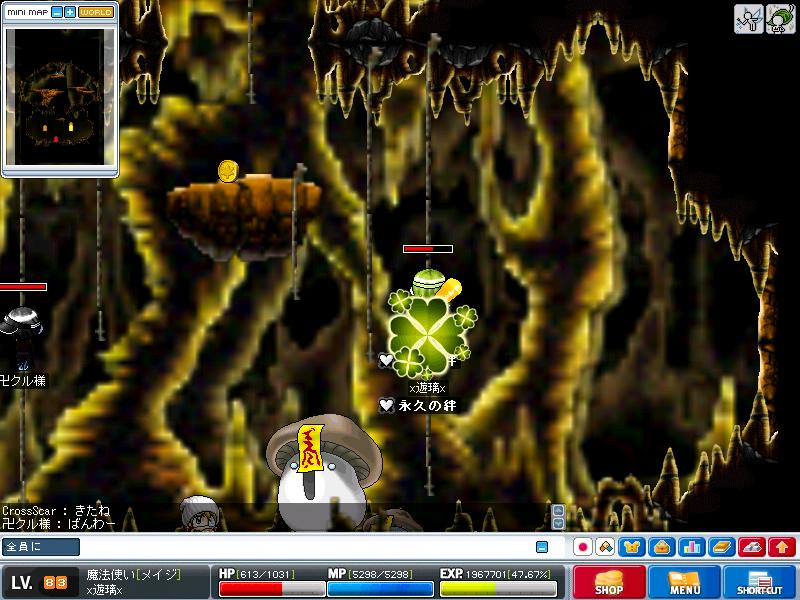Click the green-haired character buff icon
800x600 pixels.
[780, 19]
